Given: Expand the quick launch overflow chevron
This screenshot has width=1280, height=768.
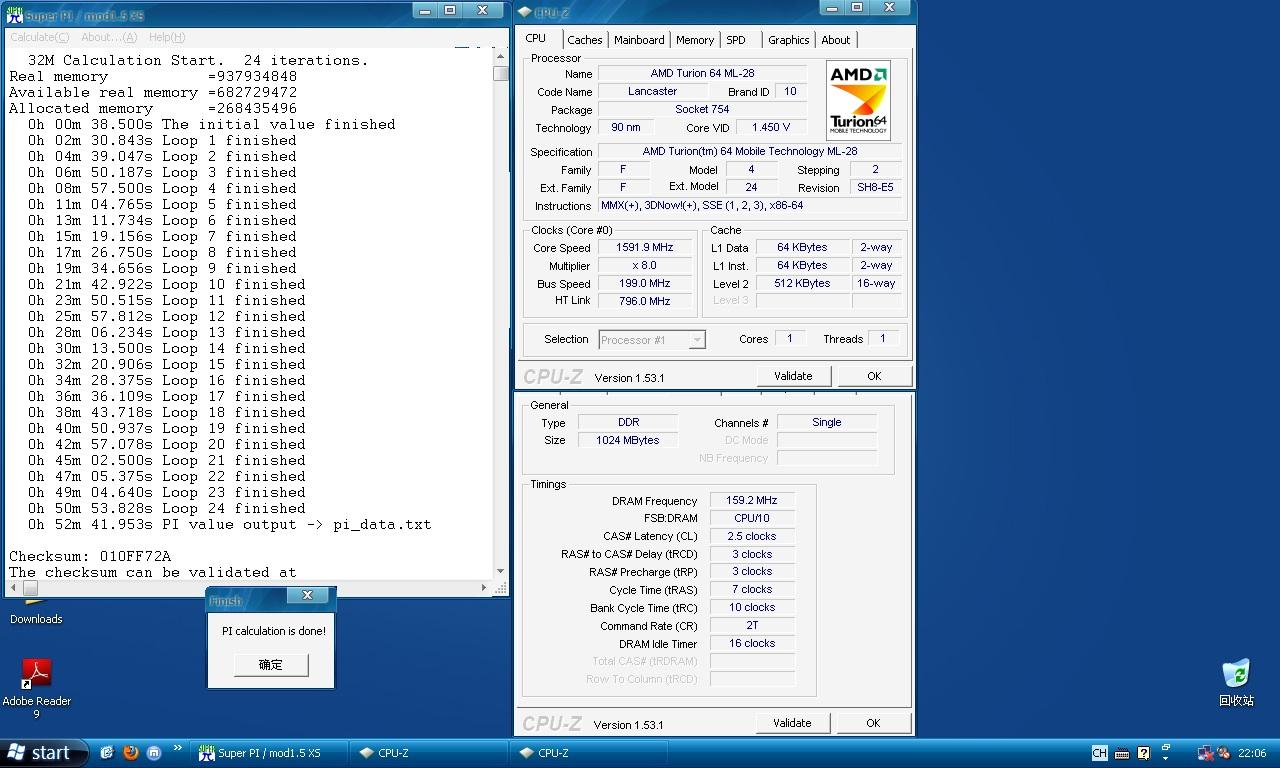Looking at the screenshot, I should click(x=178, y=748).
